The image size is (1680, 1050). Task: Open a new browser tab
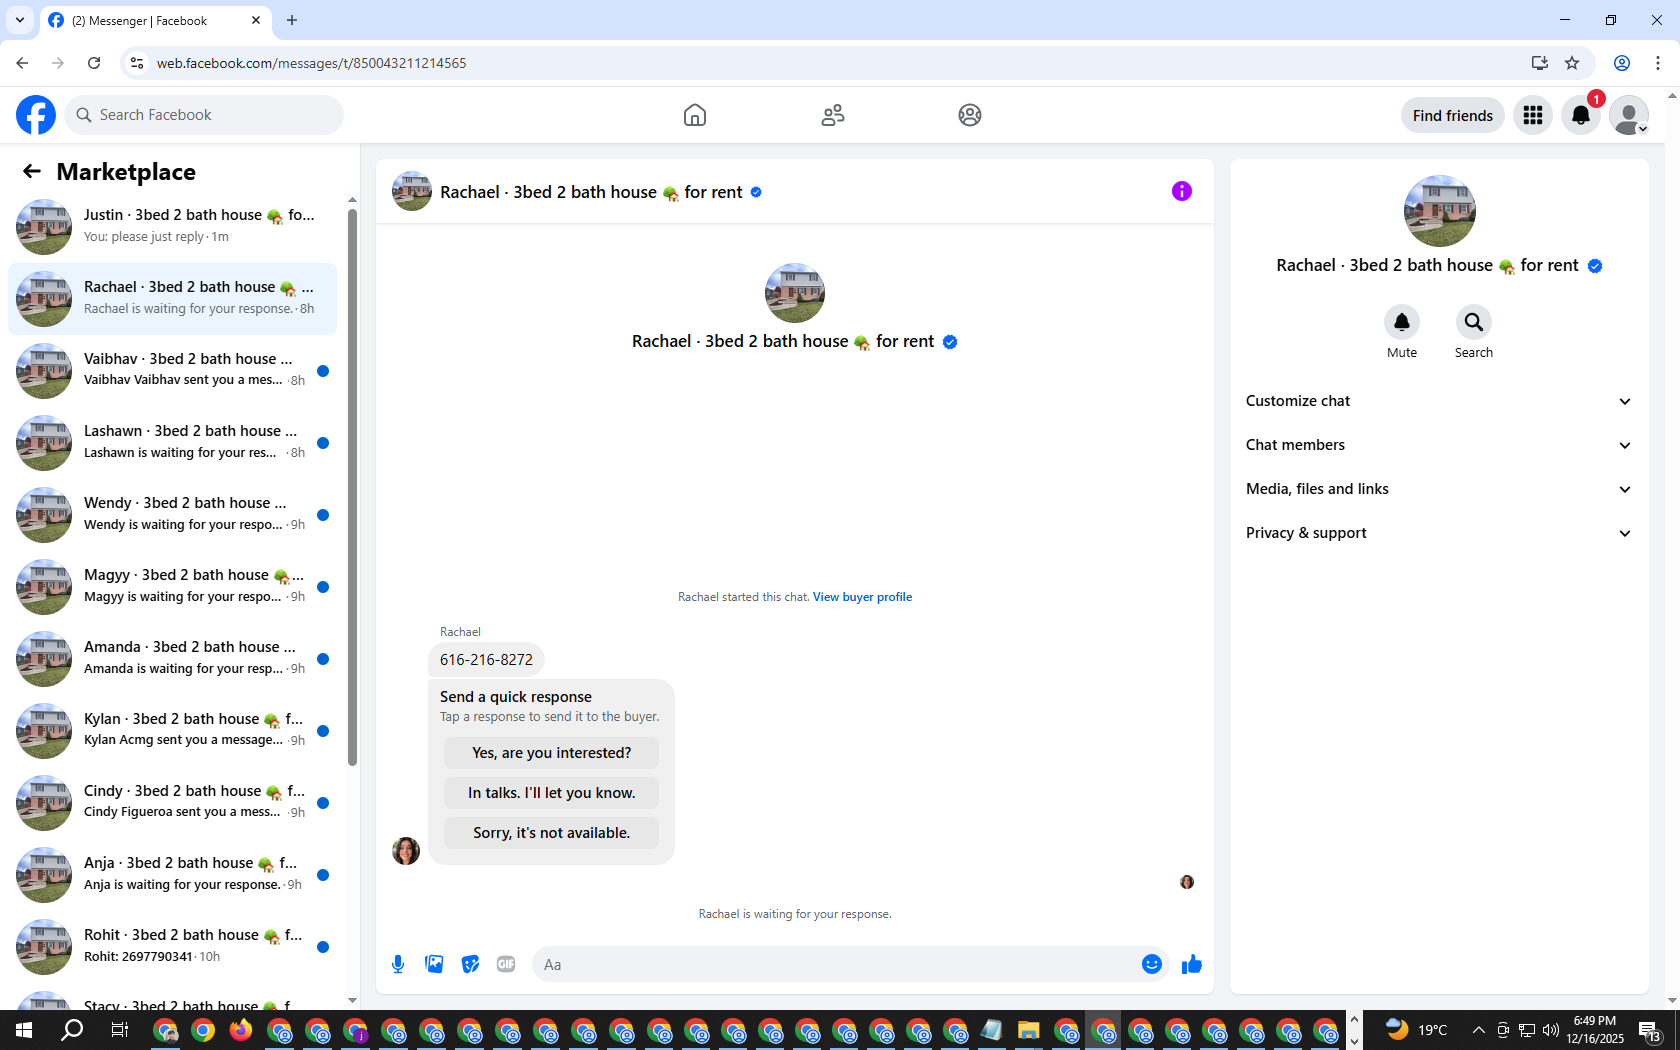(292, 20)
